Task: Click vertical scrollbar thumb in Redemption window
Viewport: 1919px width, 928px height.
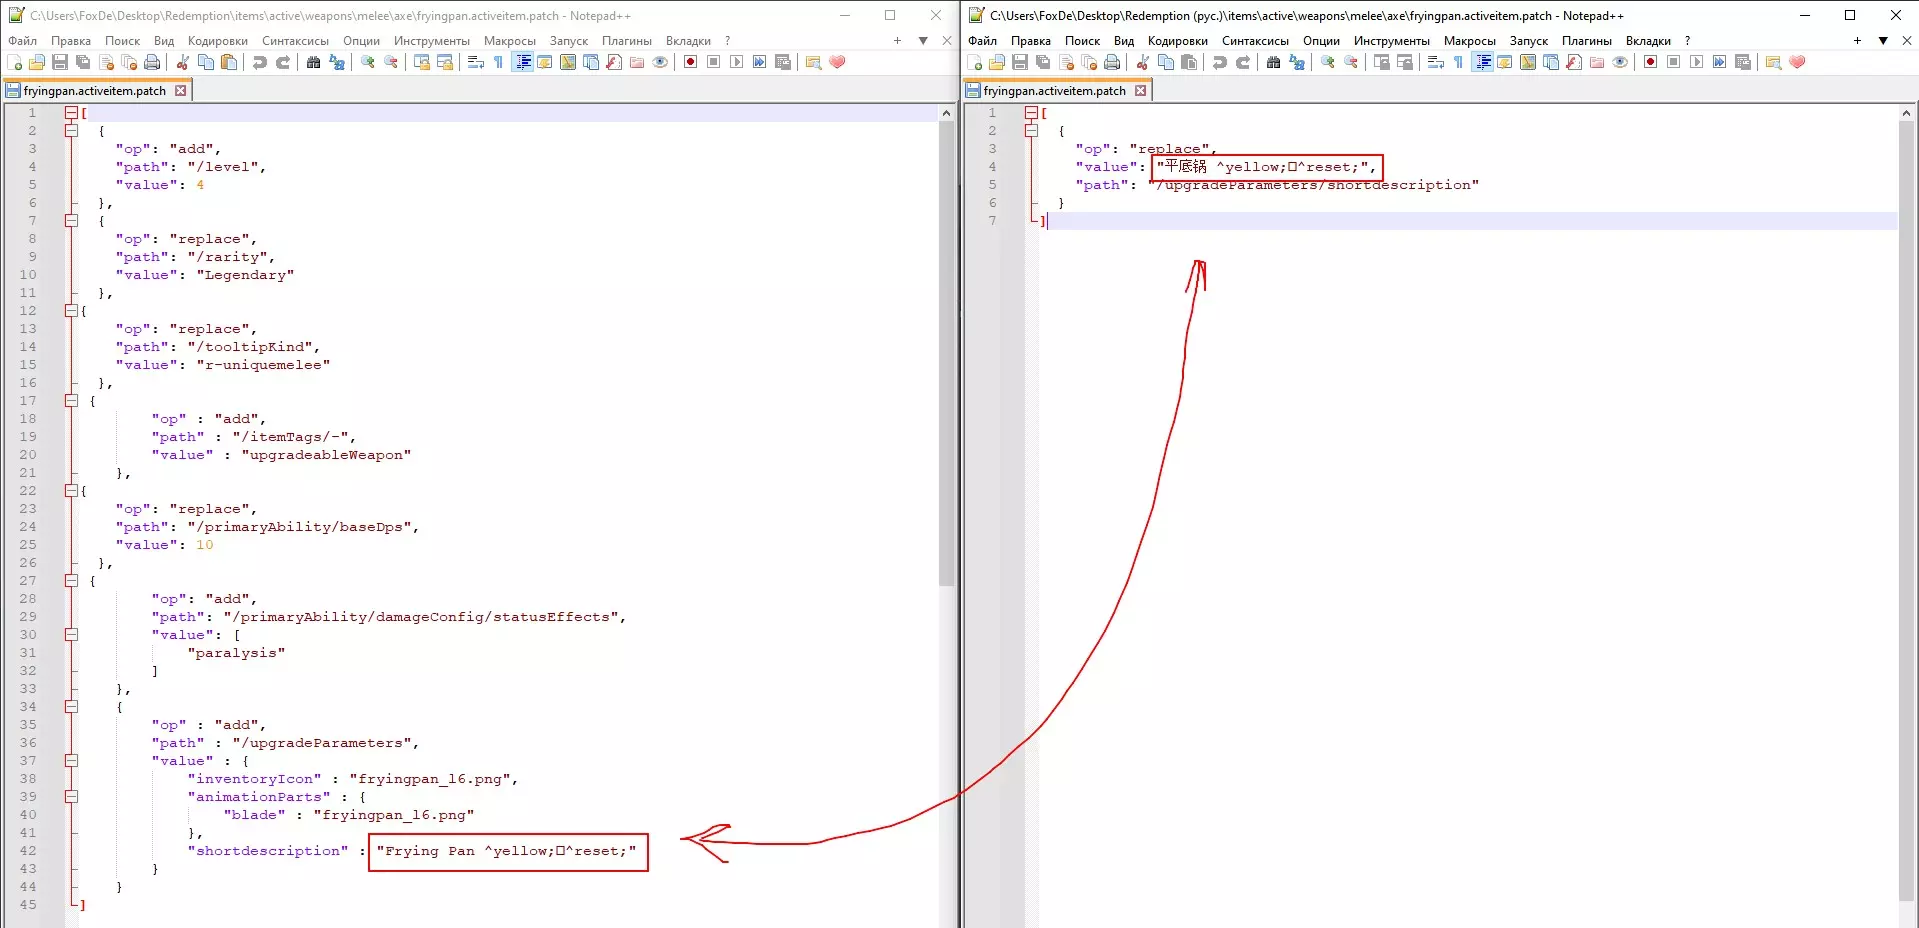Action: pyautogui.click(x=946, y=352)
